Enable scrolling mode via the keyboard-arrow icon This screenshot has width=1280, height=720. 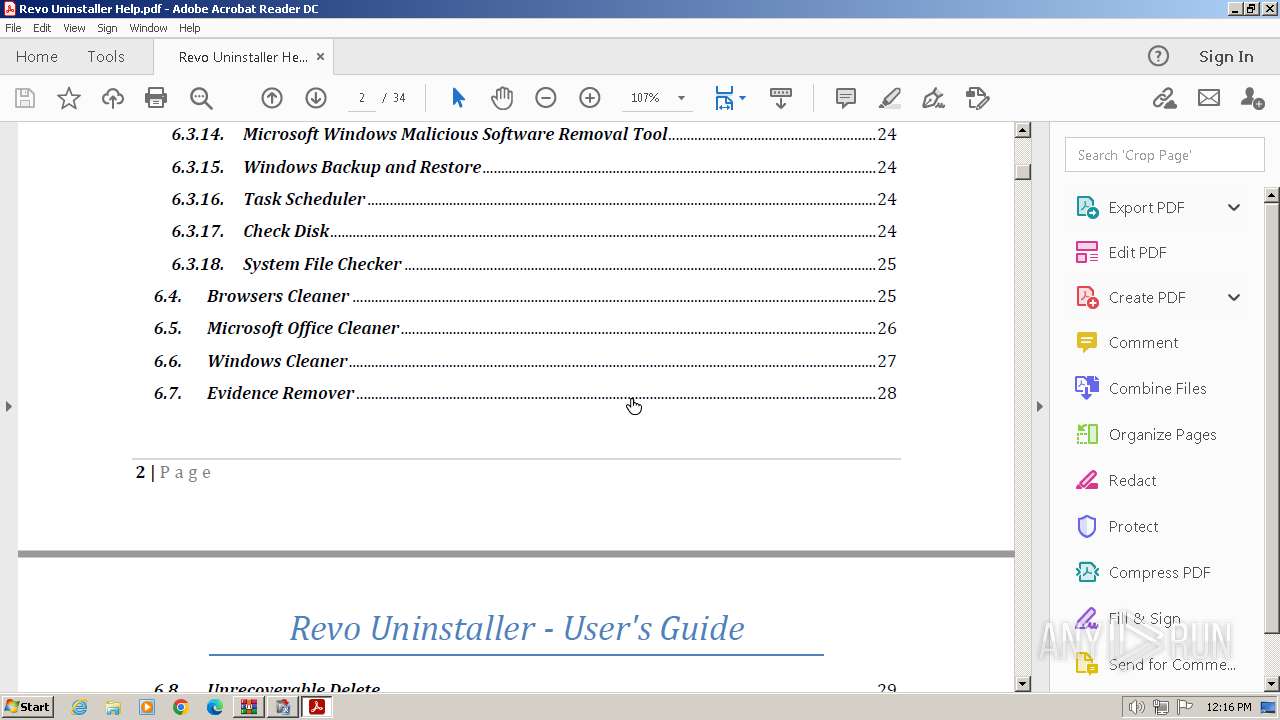(x=781, y=98)
